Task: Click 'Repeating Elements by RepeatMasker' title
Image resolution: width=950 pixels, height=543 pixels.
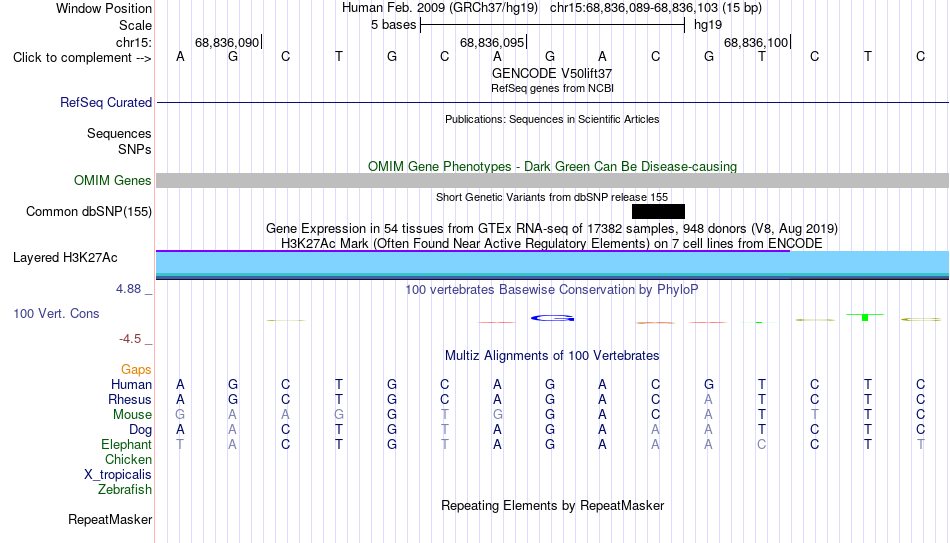Action: pyautogui.click(x=552, y=505)
